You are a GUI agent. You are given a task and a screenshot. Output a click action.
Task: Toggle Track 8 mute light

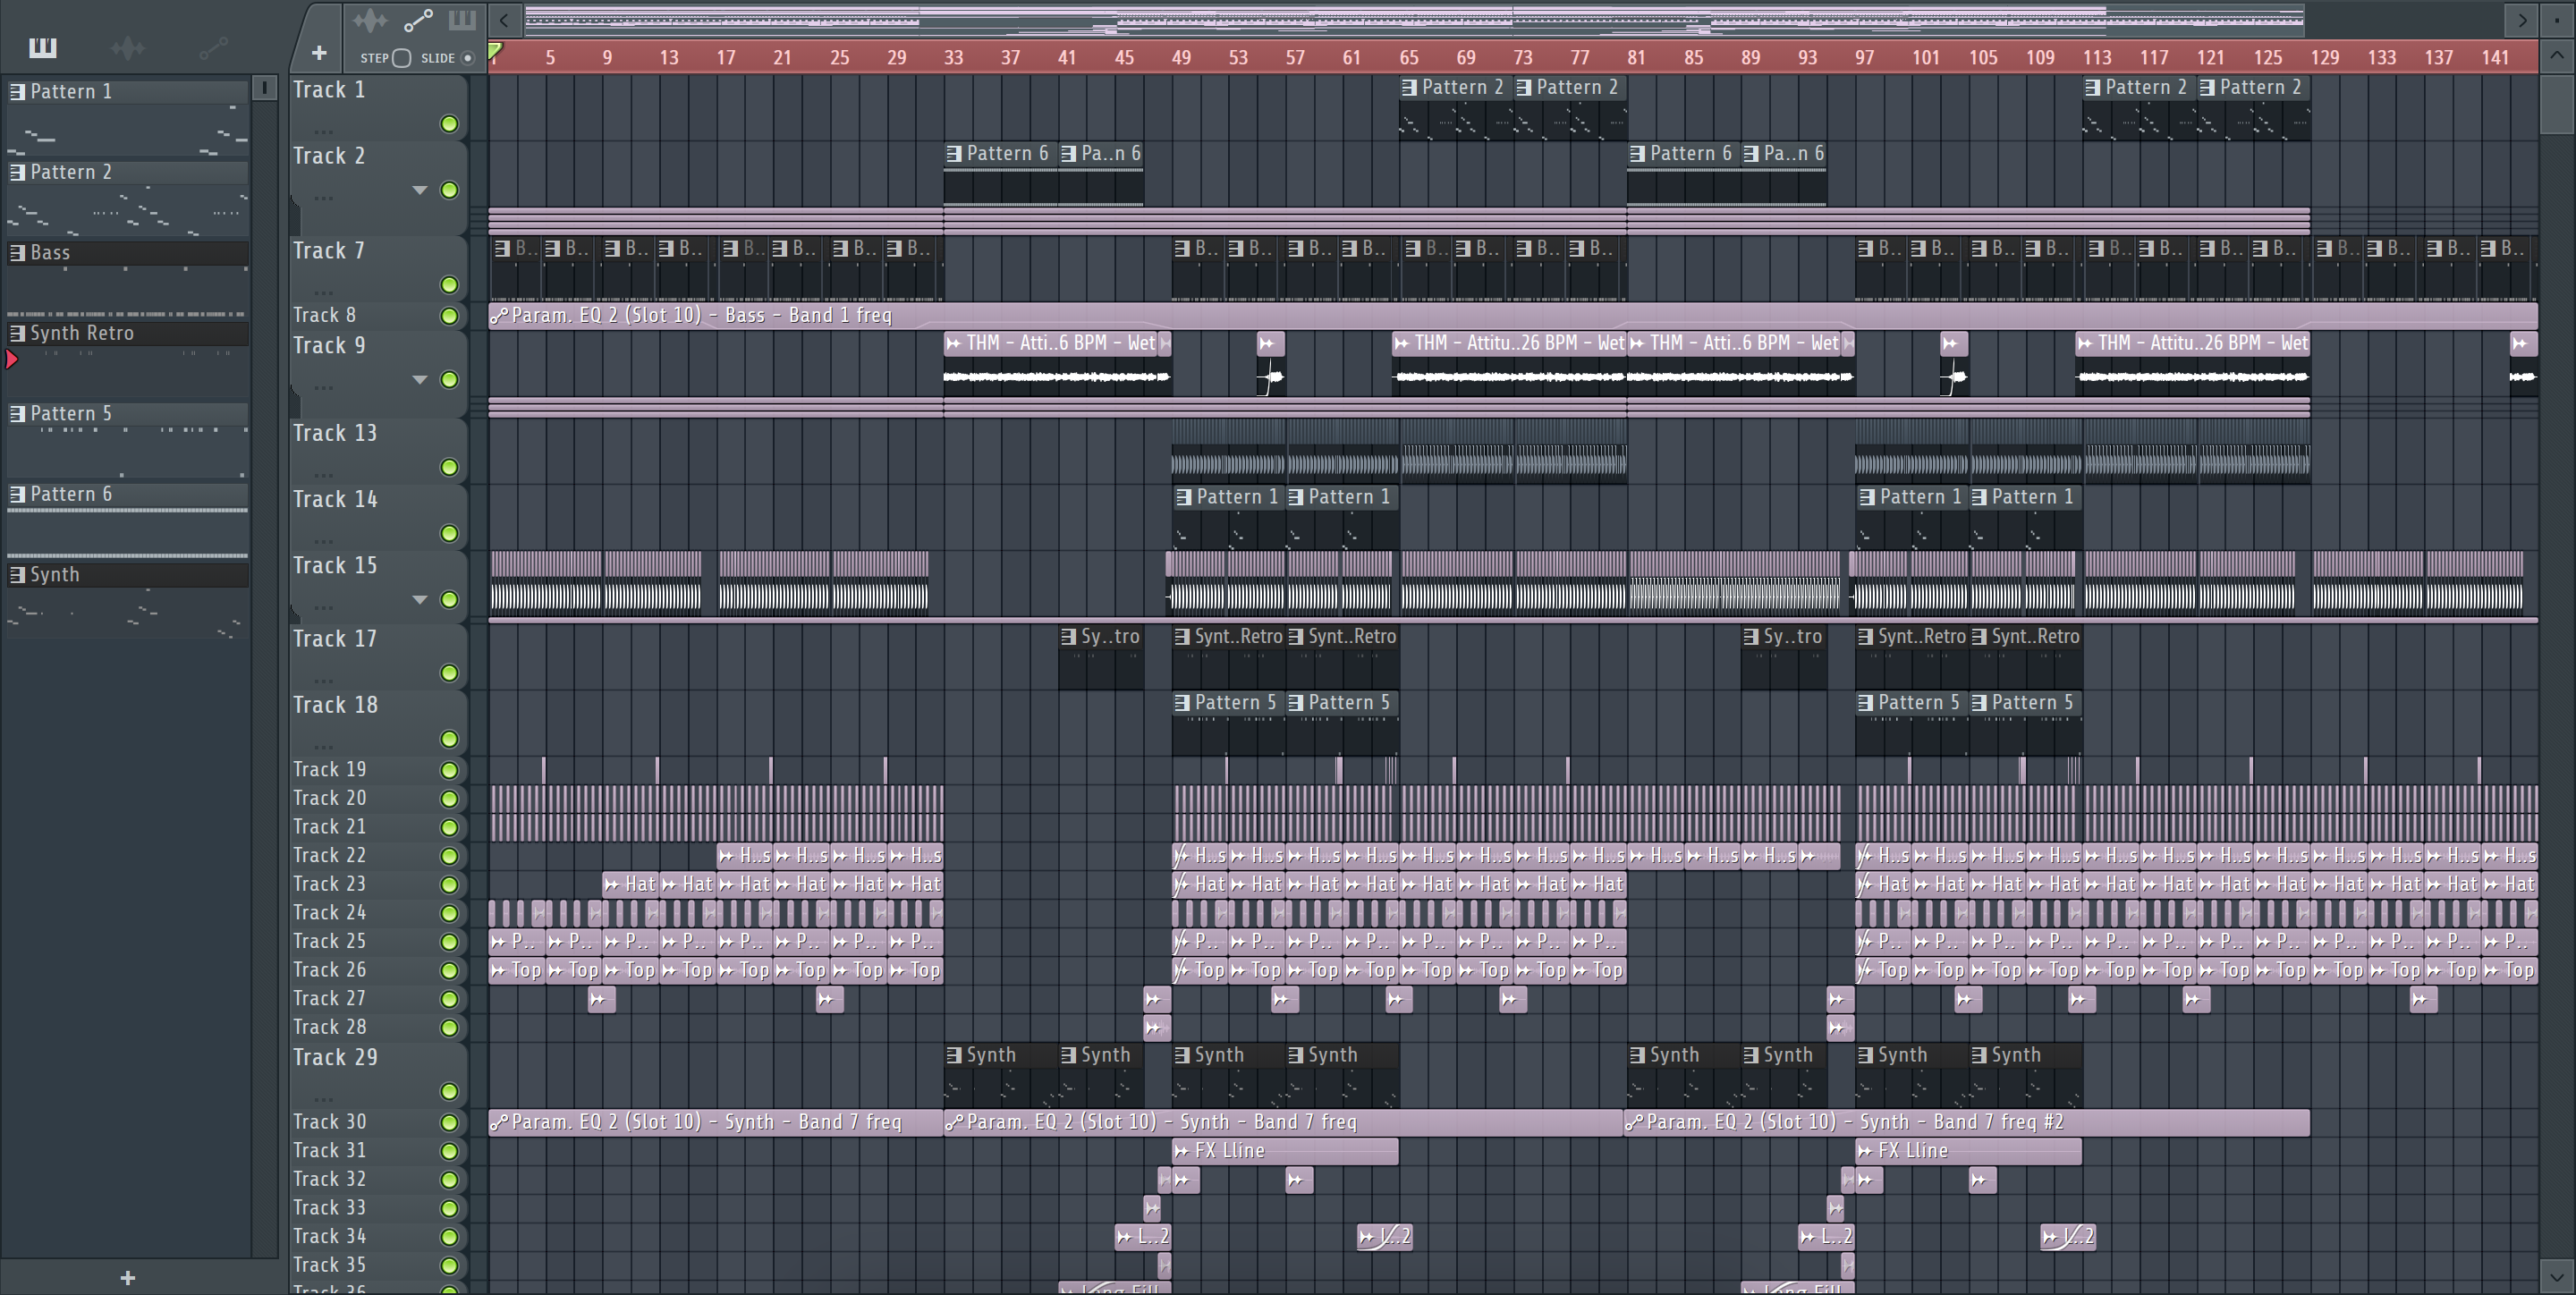click(x=449, y=316)
